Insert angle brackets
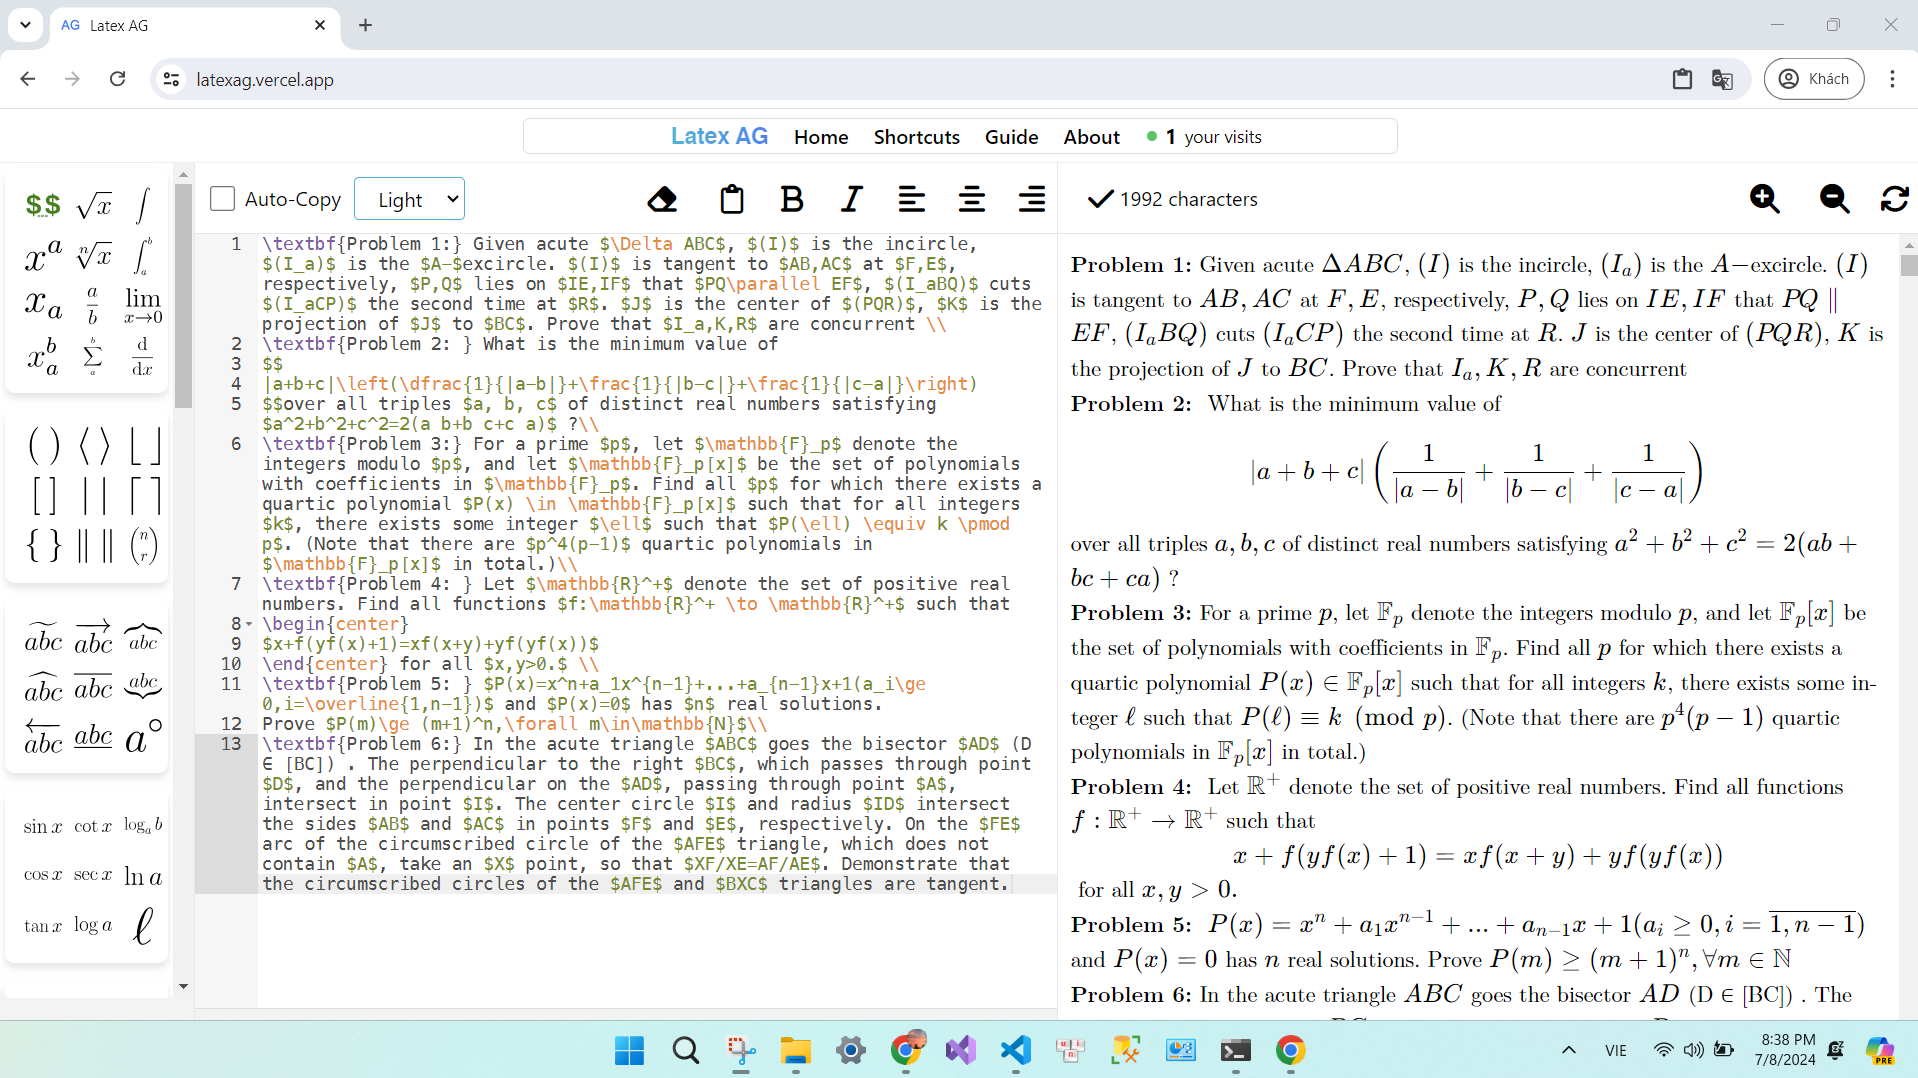This screenshot has height=1078, width=1918. (x=94, y=445)
